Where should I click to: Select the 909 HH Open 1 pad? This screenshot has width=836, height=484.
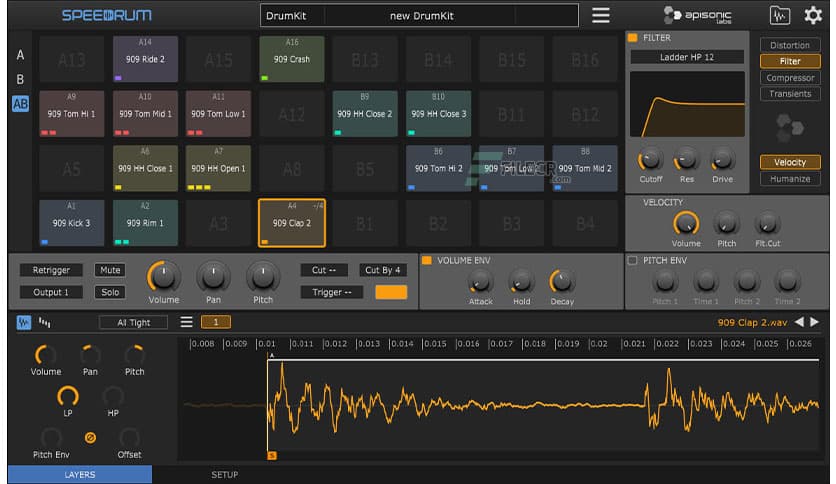click(219, 168)
